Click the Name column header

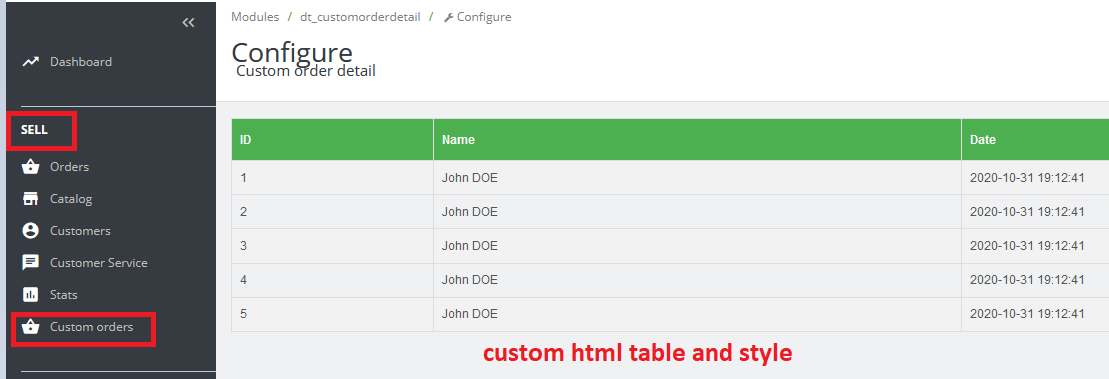click(x=458, y=140)
